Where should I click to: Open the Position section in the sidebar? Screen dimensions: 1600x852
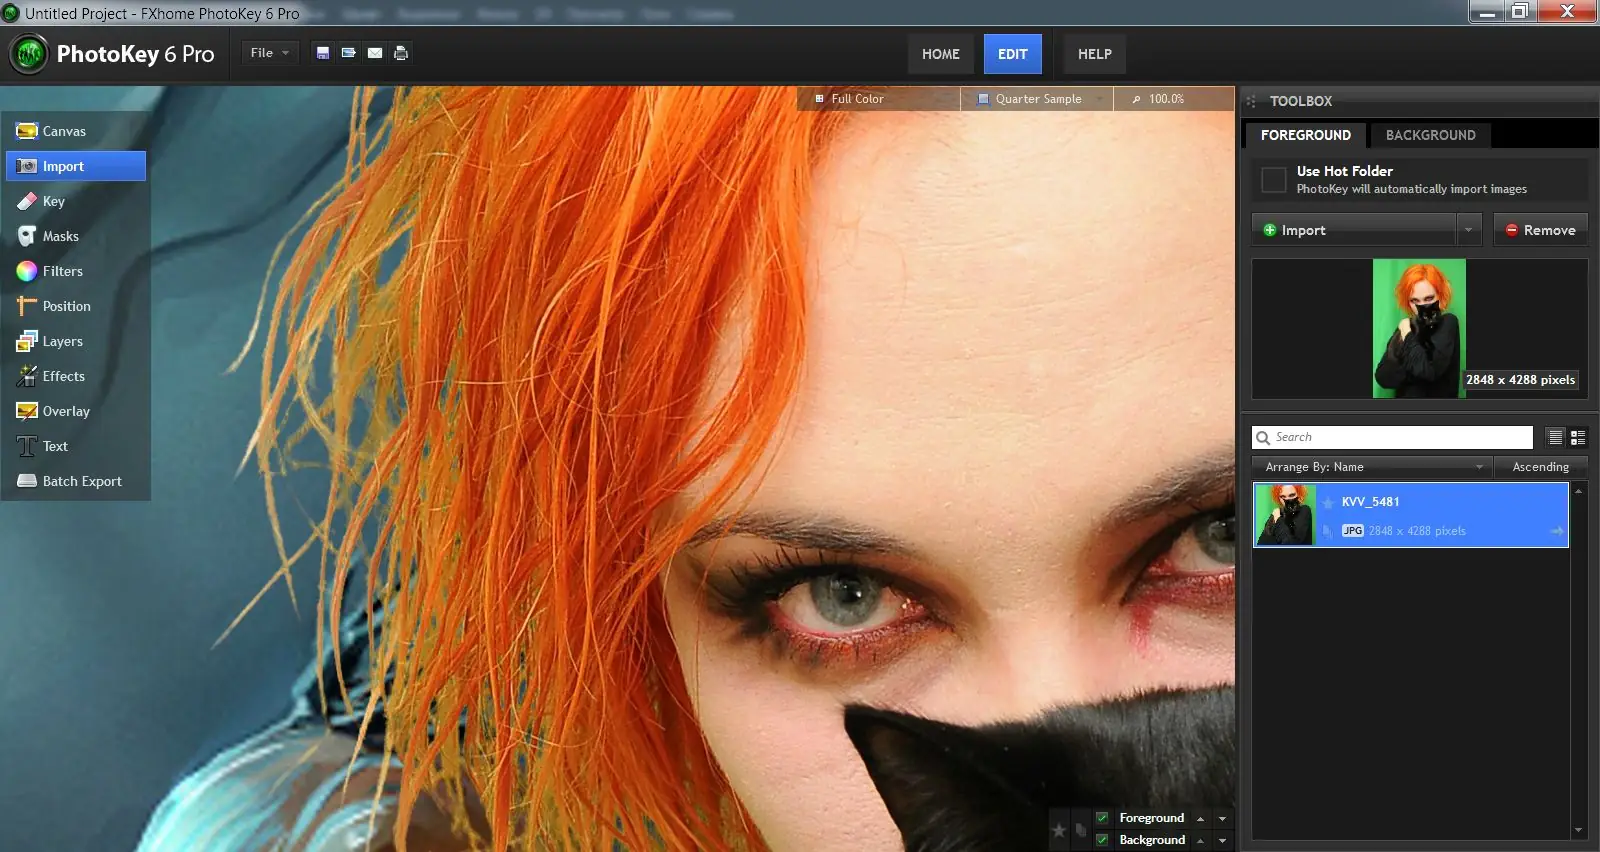pyautogui.click(x=76, y=306)
